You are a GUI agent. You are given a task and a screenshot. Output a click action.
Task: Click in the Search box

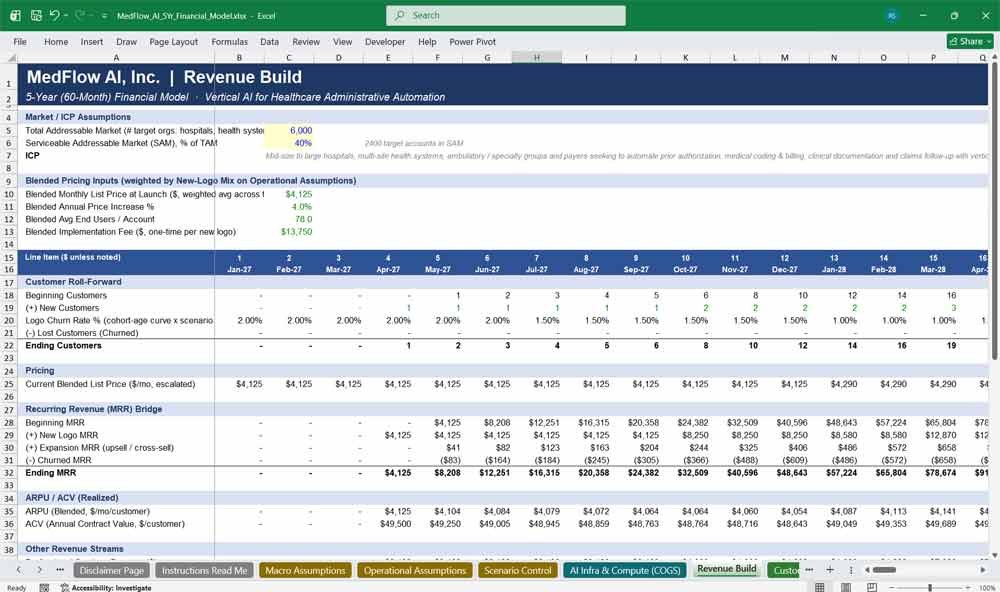click(x=506, y=15)
